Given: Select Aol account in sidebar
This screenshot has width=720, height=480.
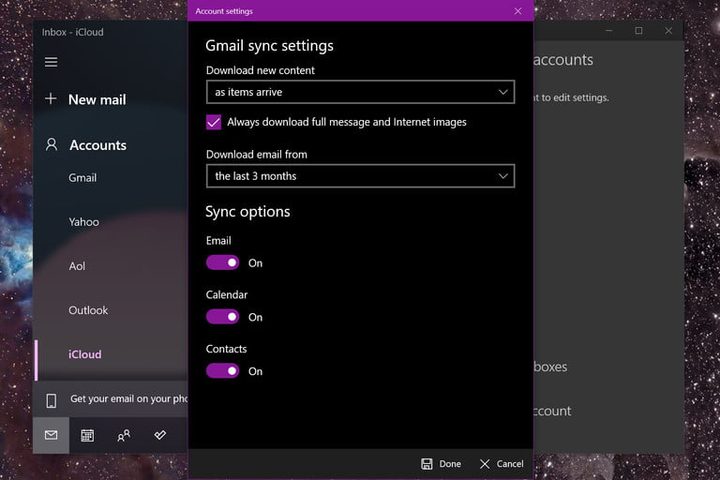Looking at the screenshot, I should pyautogui.click(x=77, y=266).
